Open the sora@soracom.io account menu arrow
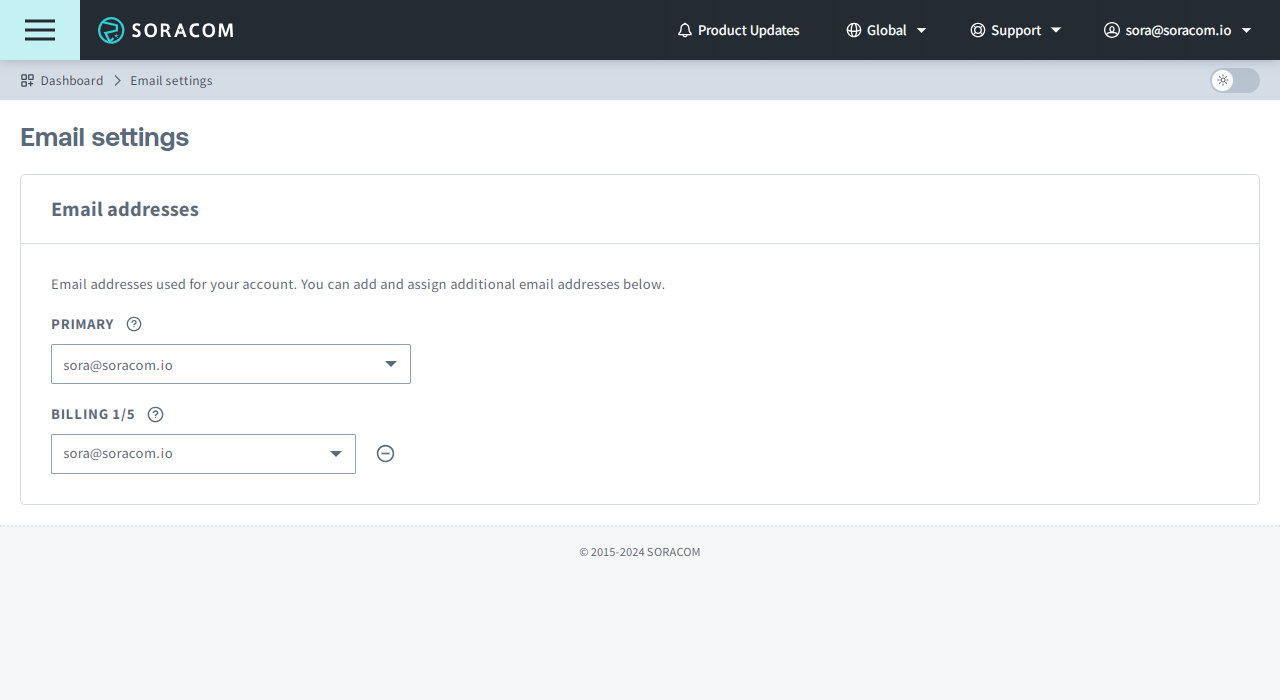 [x=1246, y=30]
